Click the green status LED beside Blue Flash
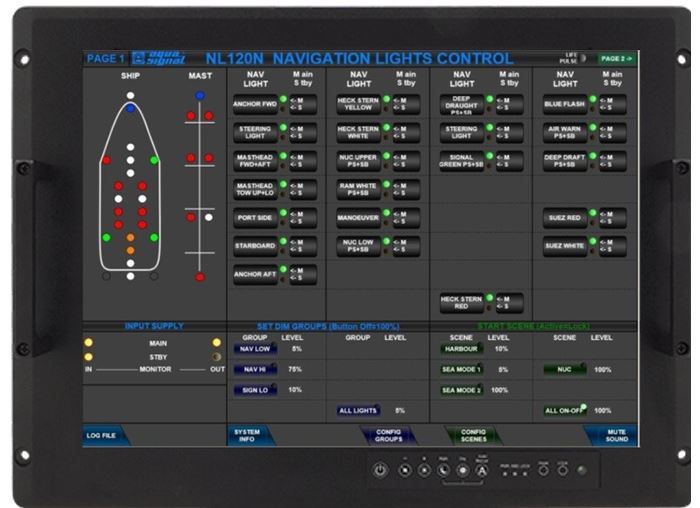This screenshot has height=508, width=700. pos(593,99)
